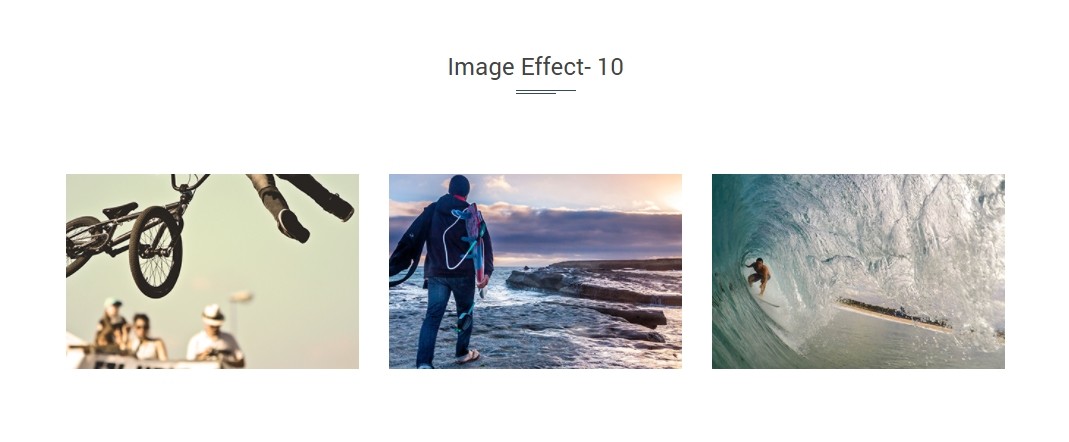Open the surfer inside wave image
The image size is (1069, 442).
[x=858, y=271]
